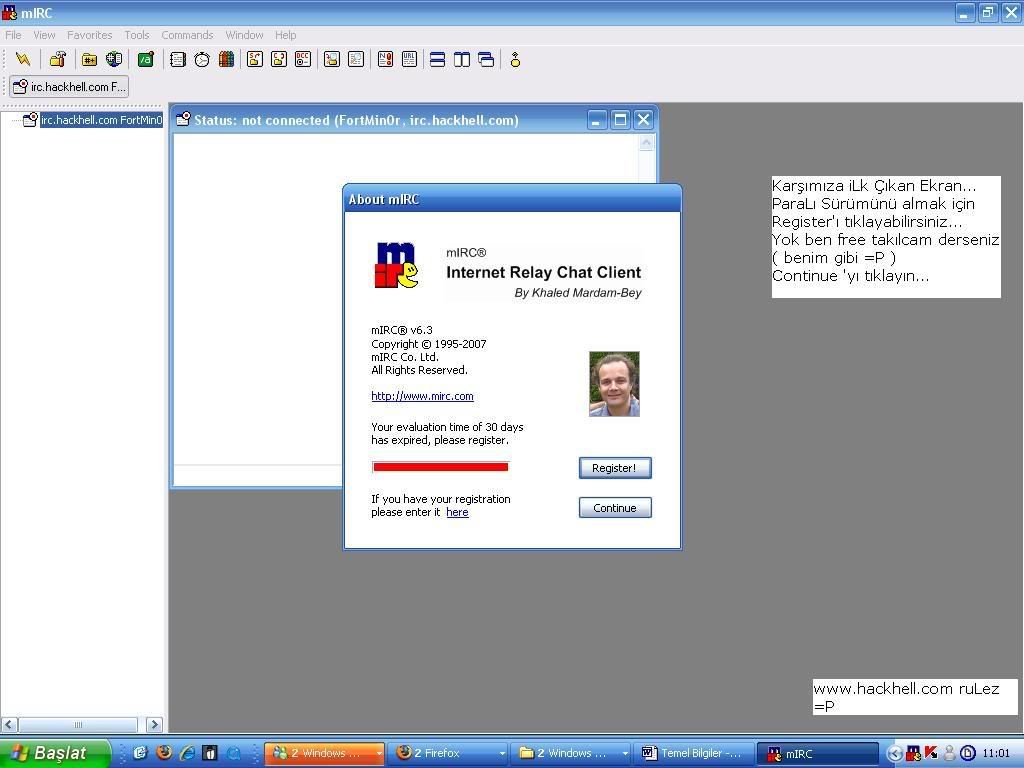1024x768 pixels.
Task: Open the Help menu
Action: [x=285, y=35]
